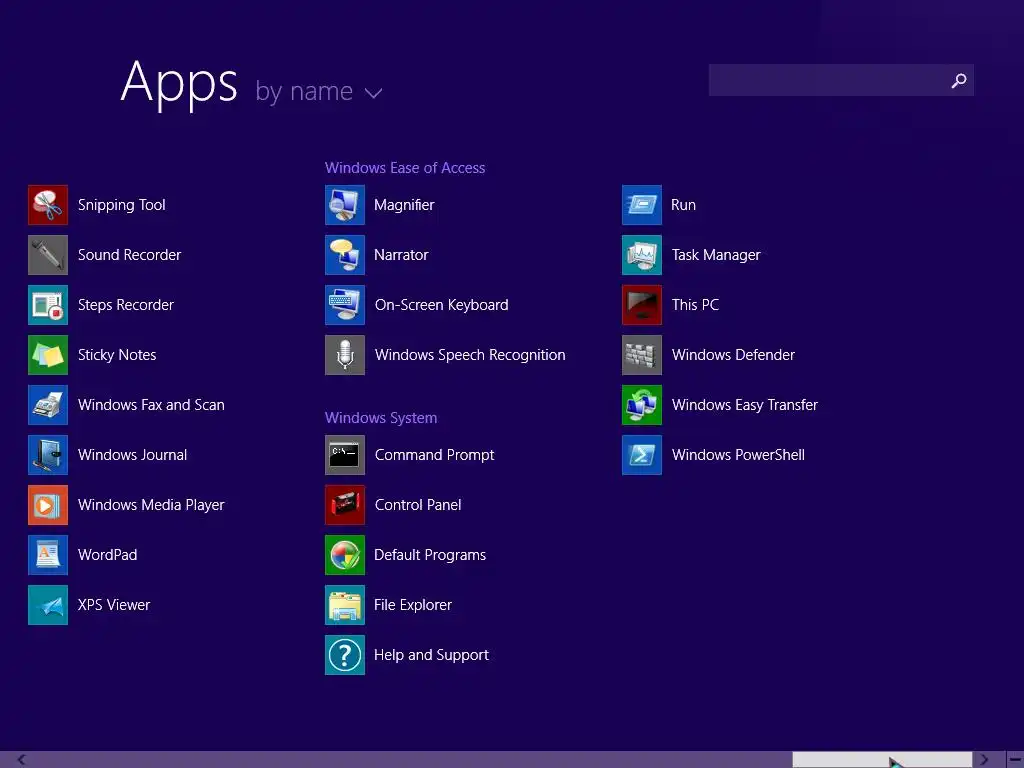Click the chevron next to 'by name'

(x=373, y=93)
